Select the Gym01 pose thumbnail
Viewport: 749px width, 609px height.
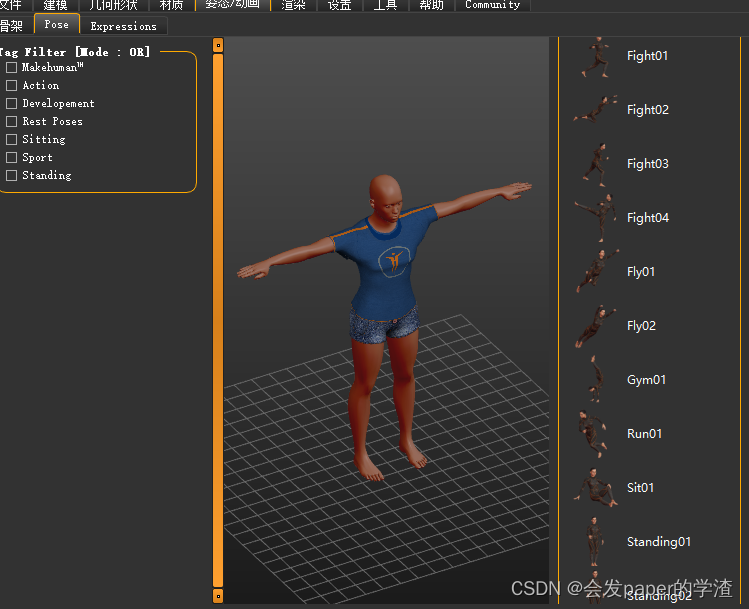[595, 379]
